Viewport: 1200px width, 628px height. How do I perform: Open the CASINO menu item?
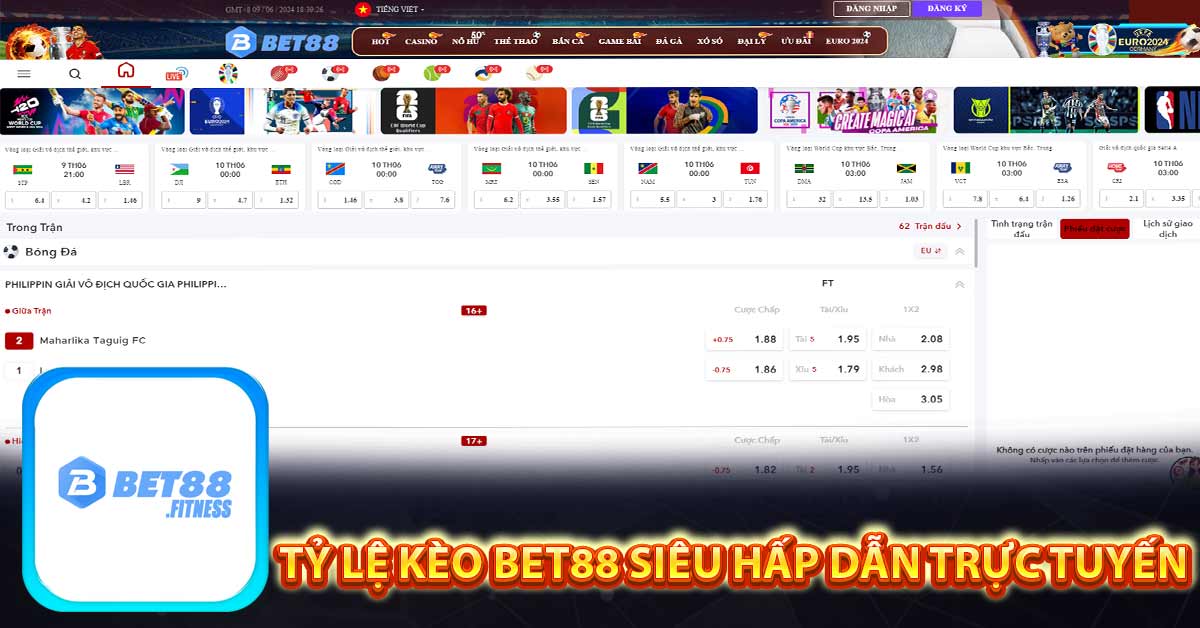click(x=421, y=41)
